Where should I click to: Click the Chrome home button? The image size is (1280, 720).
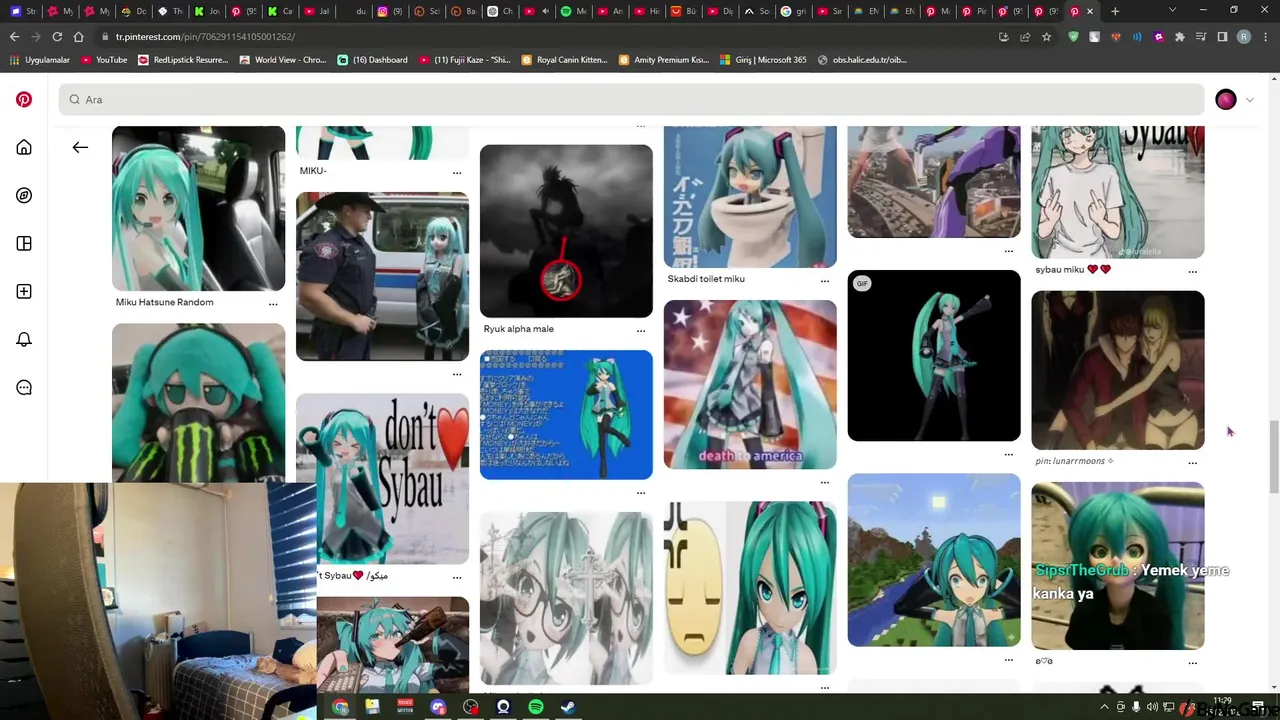pyautogui.click(x=79, y=36)
